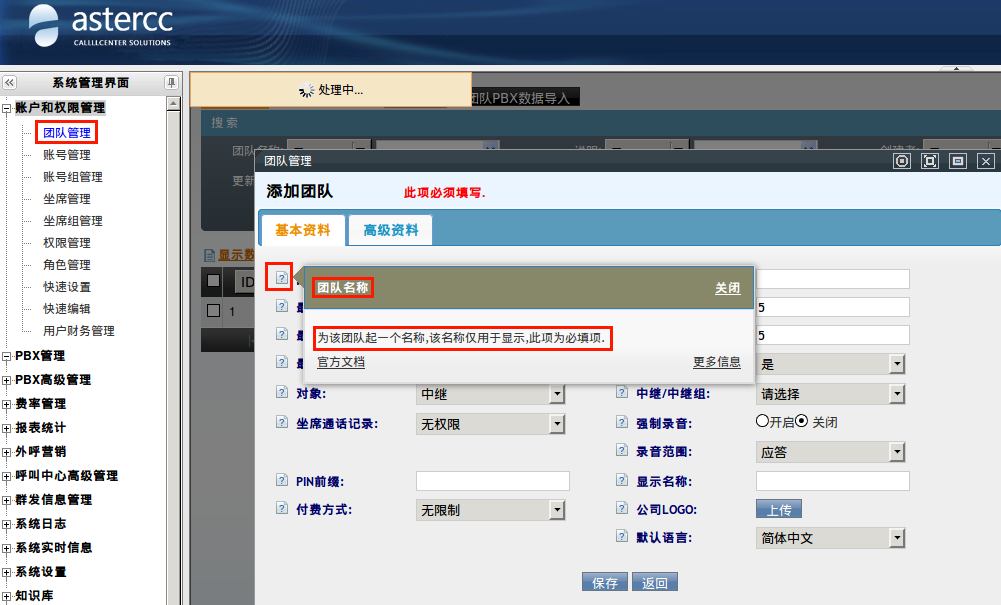Image resolution: width=1001 pixels, height=605 pixels.
Task: Open 账号管理 in sidebar menu
Action: (67, 155)
